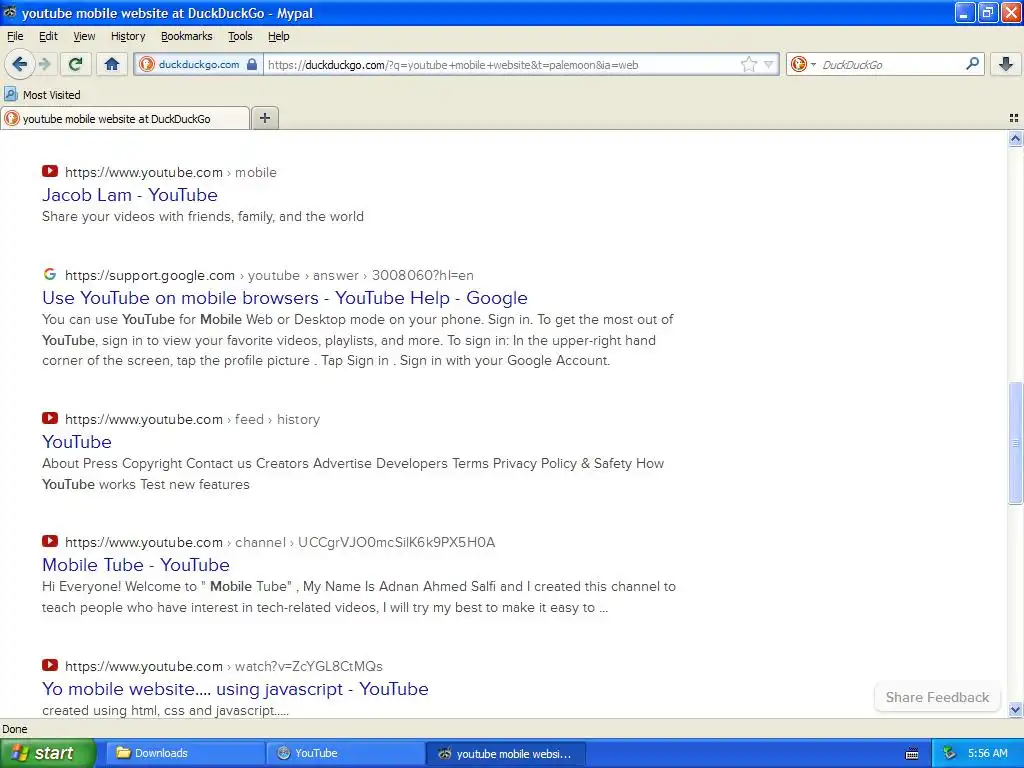Open the Windows start menu

[x=47, y=753]
